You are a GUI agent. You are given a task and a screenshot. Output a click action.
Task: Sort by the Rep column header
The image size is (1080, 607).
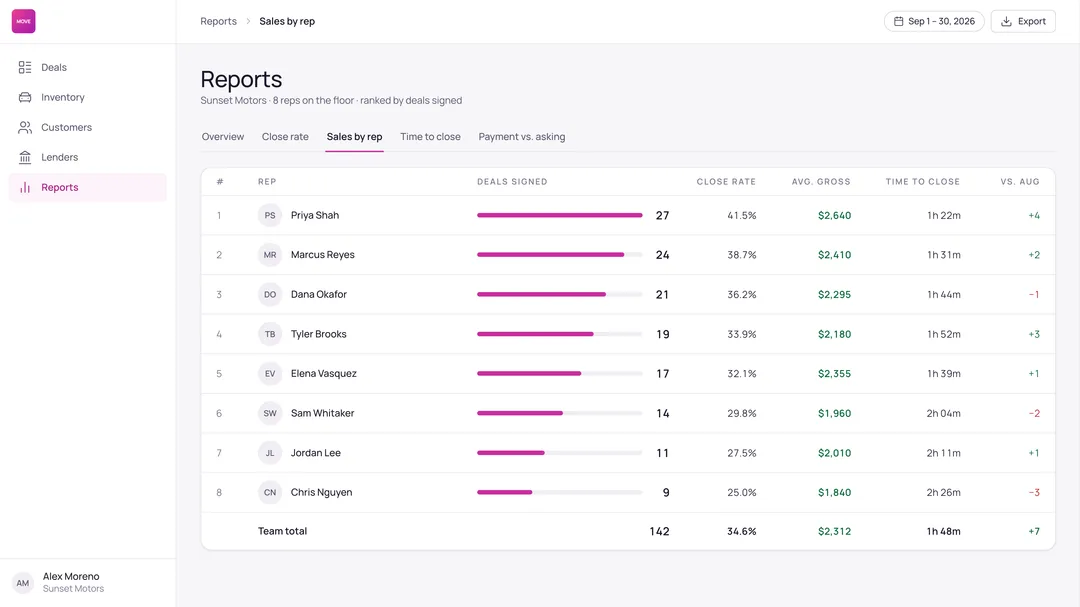click(x=267, y=182)
